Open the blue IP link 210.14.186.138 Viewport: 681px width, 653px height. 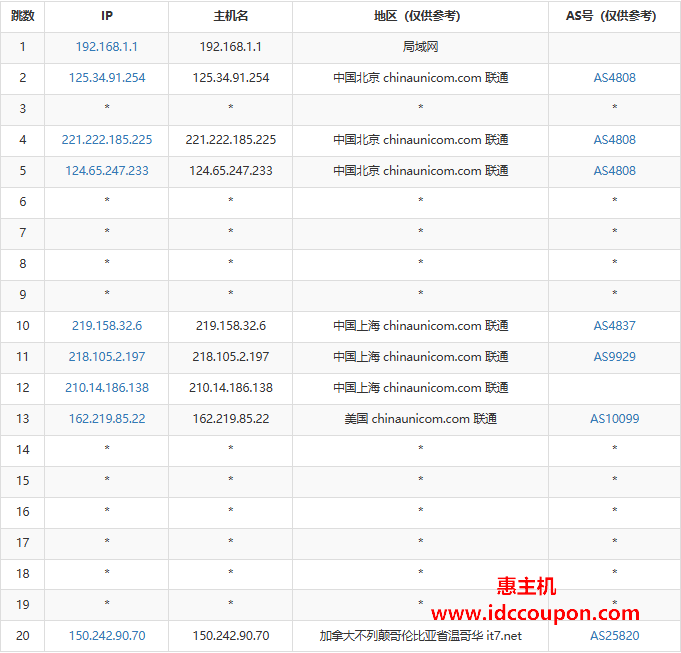point(106,388)
